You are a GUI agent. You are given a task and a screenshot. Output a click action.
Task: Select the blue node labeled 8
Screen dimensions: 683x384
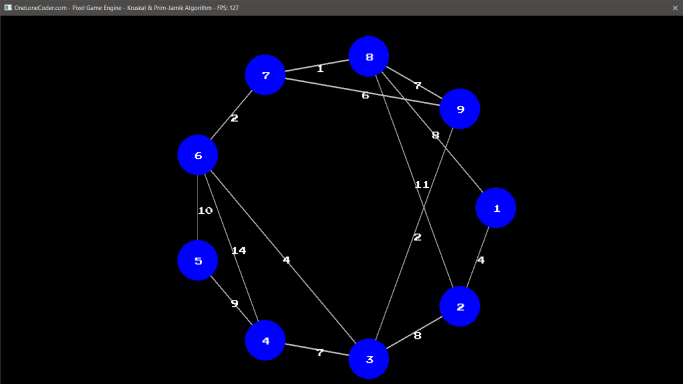pyautogui.click(x=369, y=57)
